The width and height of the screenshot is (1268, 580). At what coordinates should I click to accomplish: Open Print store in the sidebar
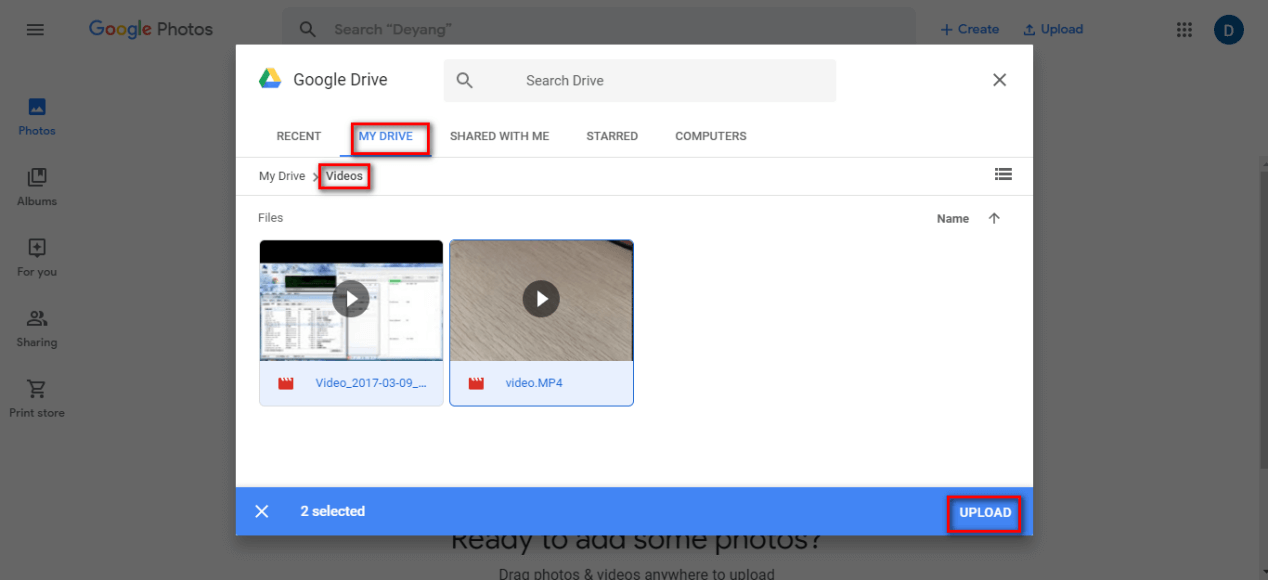(x=37, y=399)
